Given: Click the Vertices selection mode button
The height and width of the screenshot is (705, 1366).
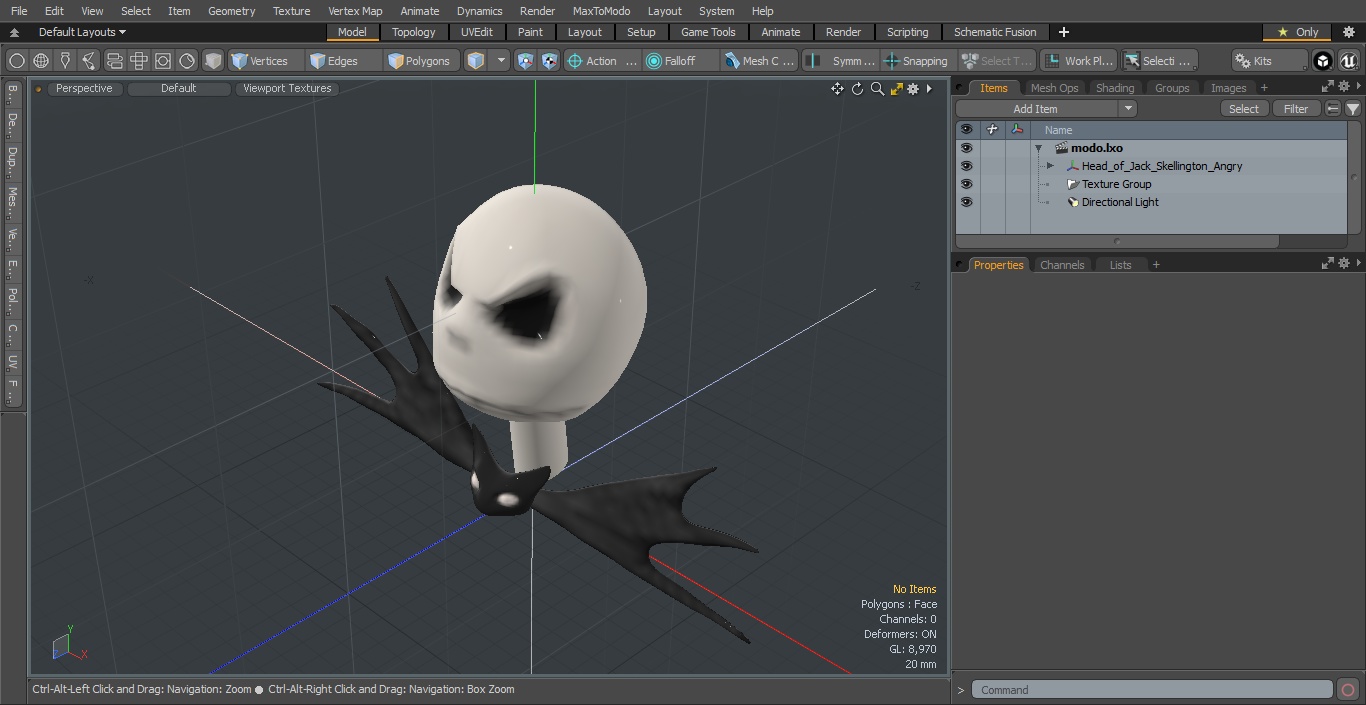Looking at the screenshot, I should click(267, 61).
